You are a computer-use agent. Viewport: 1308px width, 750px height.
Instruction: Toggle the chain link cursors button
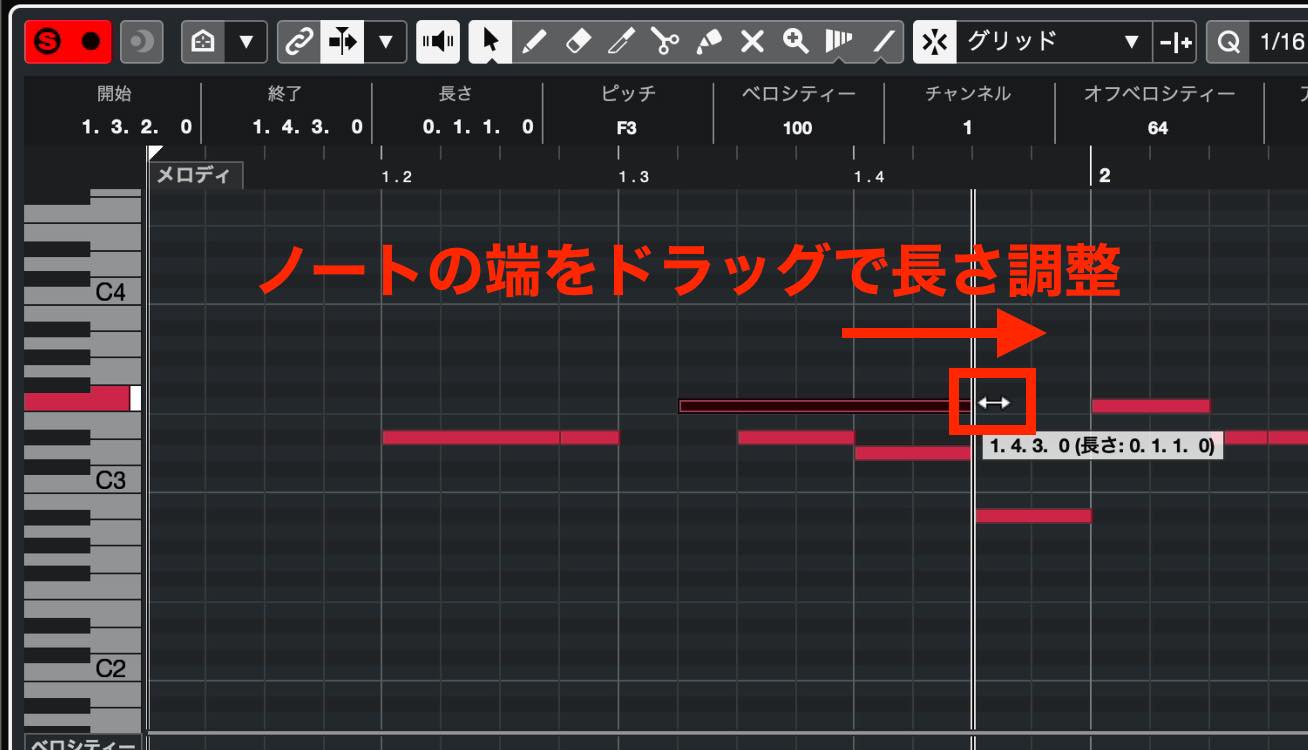(x=299, y=42)
